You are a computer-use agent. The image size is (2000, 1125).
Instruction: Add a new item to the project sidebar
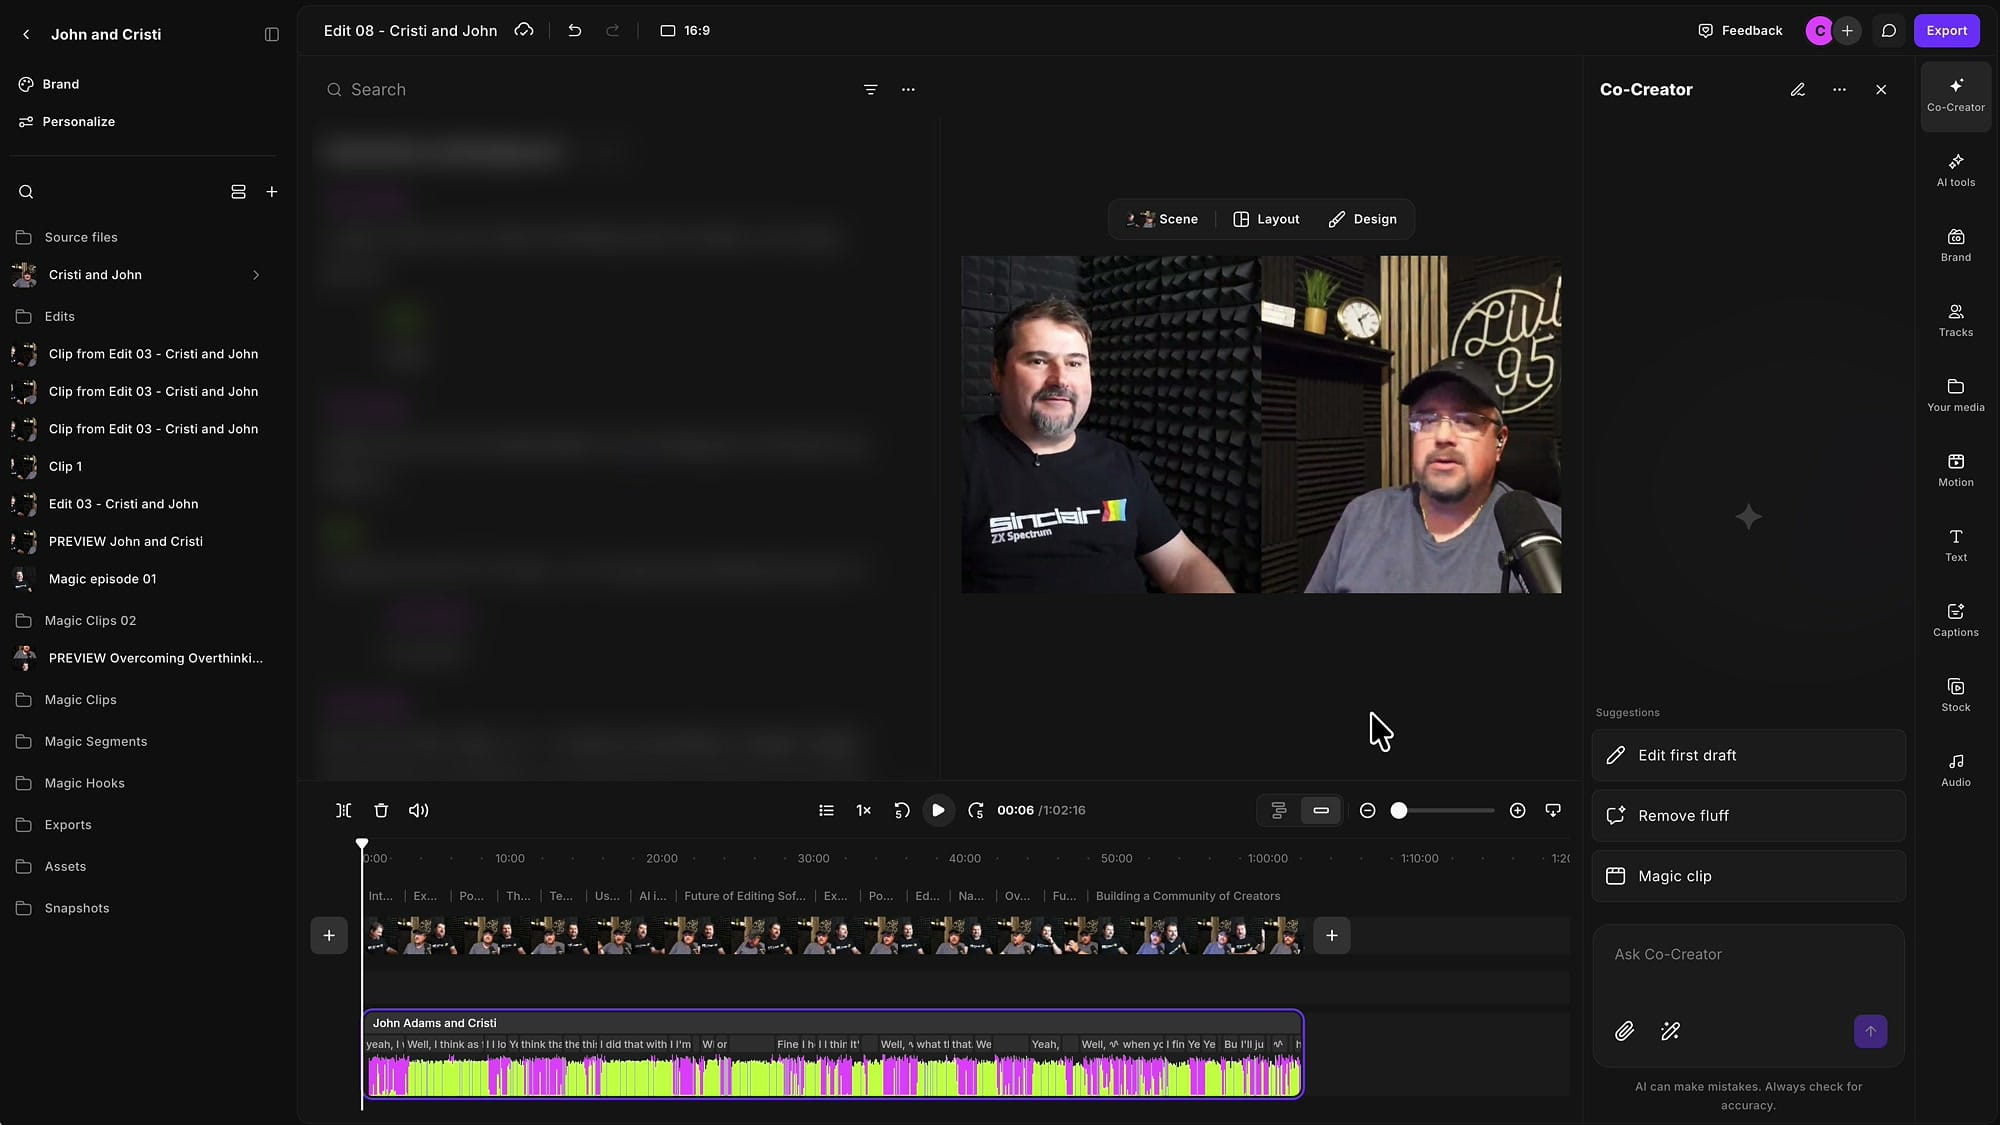(272, 192)
